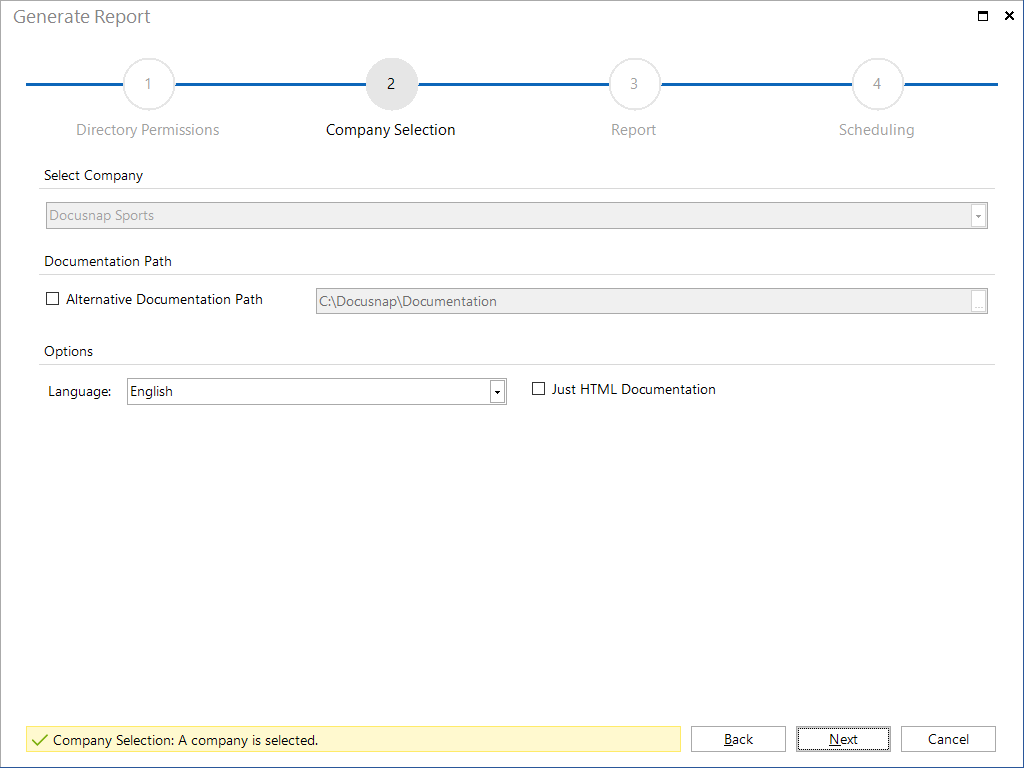Screen dimensions: 1024x768
Task: Click the 'Select Company' section heading
Action: 93,176
